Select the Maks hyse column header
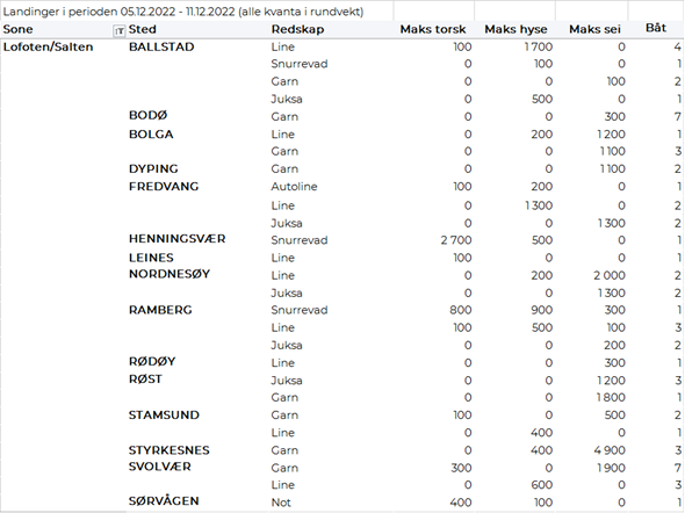 tap(514, 30)
